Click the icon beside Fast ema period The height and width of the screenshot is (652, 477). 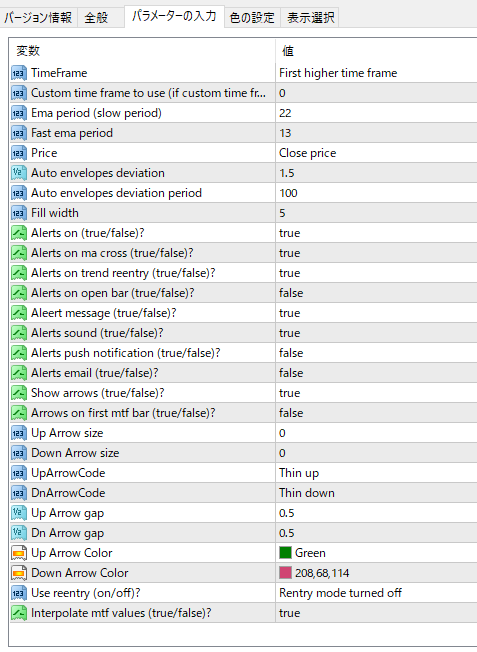(x=19, y=133)
